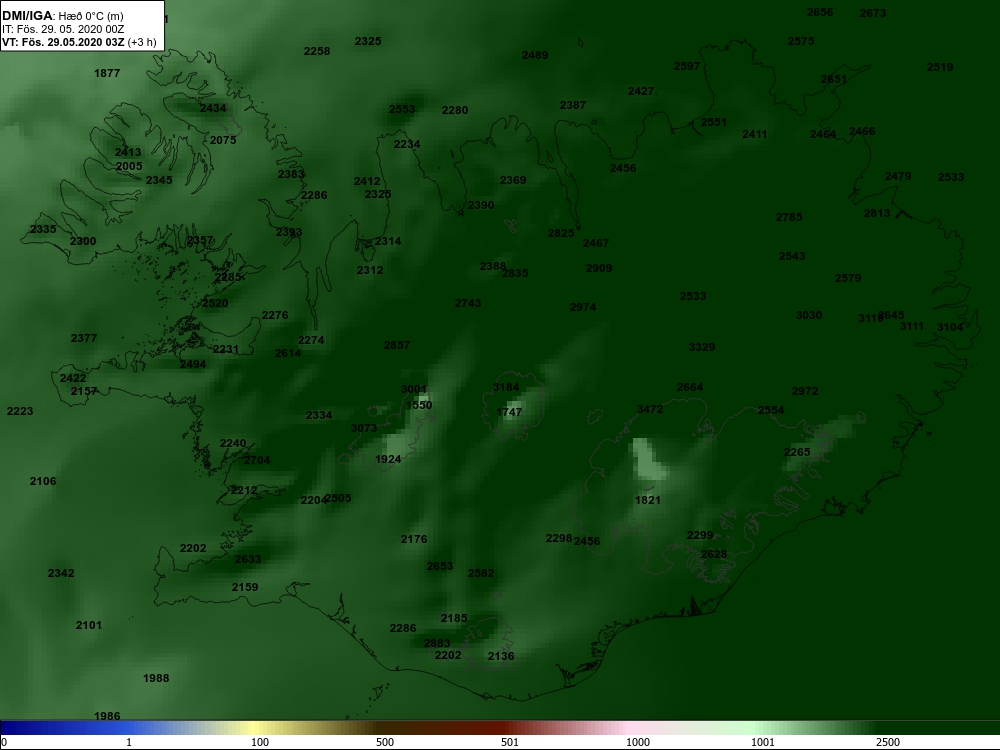The image size is (1000, 750).
Task: Click the value 2673
Action: (873, 13)
